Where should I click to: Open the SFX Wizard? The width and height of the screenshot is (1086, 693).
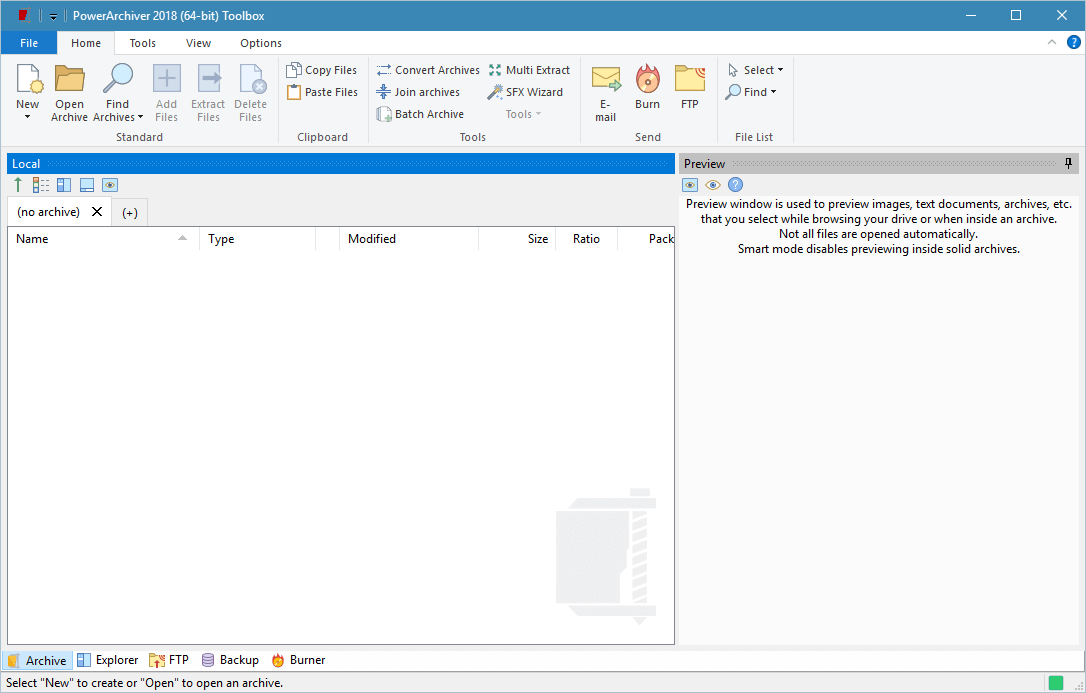pyautogui.click(x=526, y=92)
